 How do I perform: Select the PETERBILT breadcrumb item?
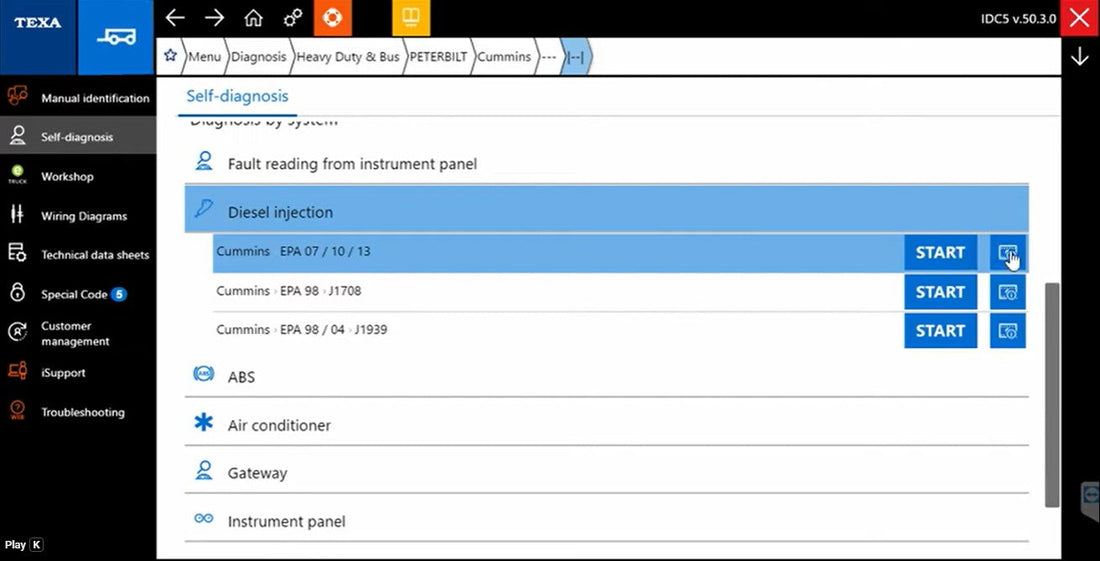pos(437,57)
